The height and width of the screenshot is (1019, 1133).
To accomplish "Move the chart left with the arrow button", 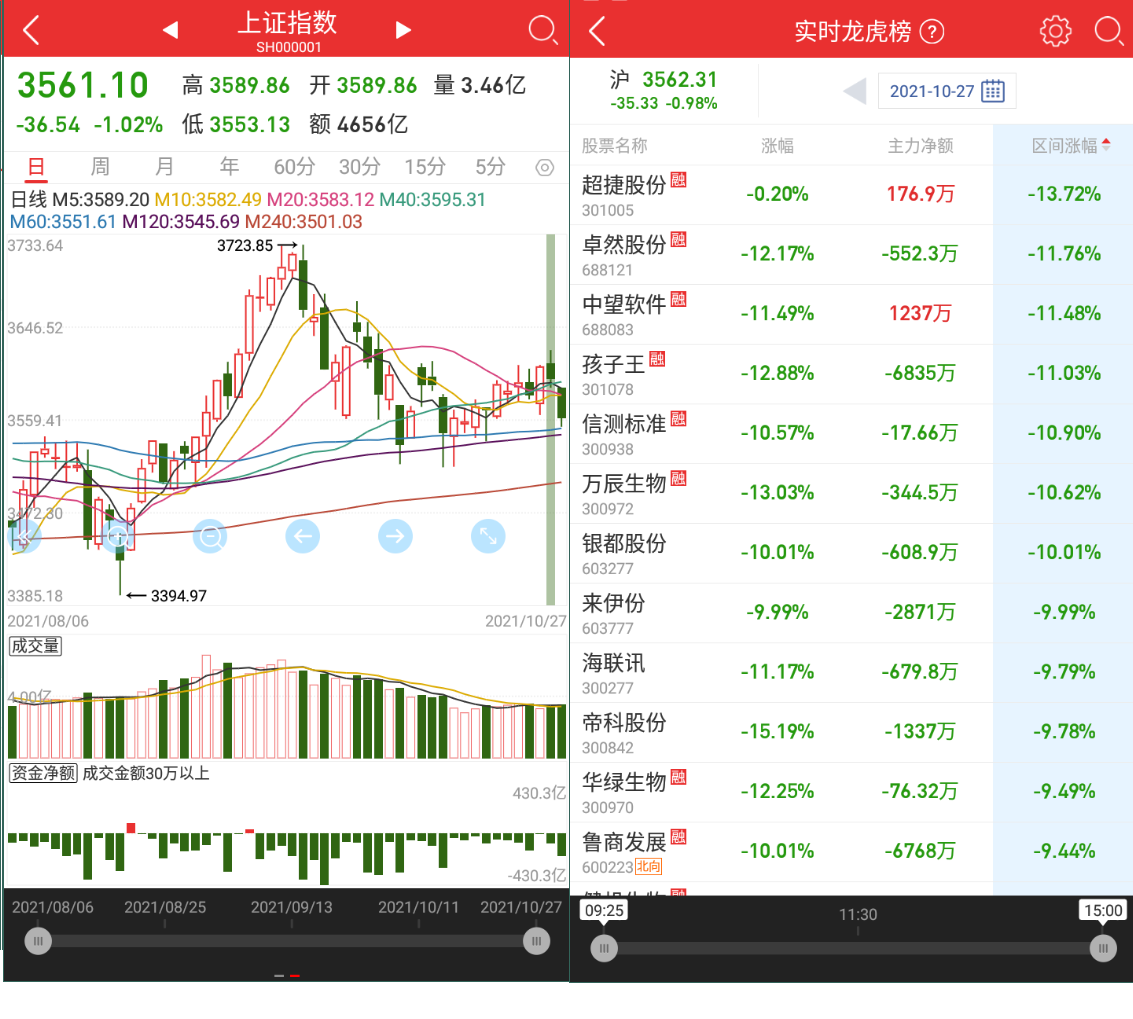I will tap(303, 536).
